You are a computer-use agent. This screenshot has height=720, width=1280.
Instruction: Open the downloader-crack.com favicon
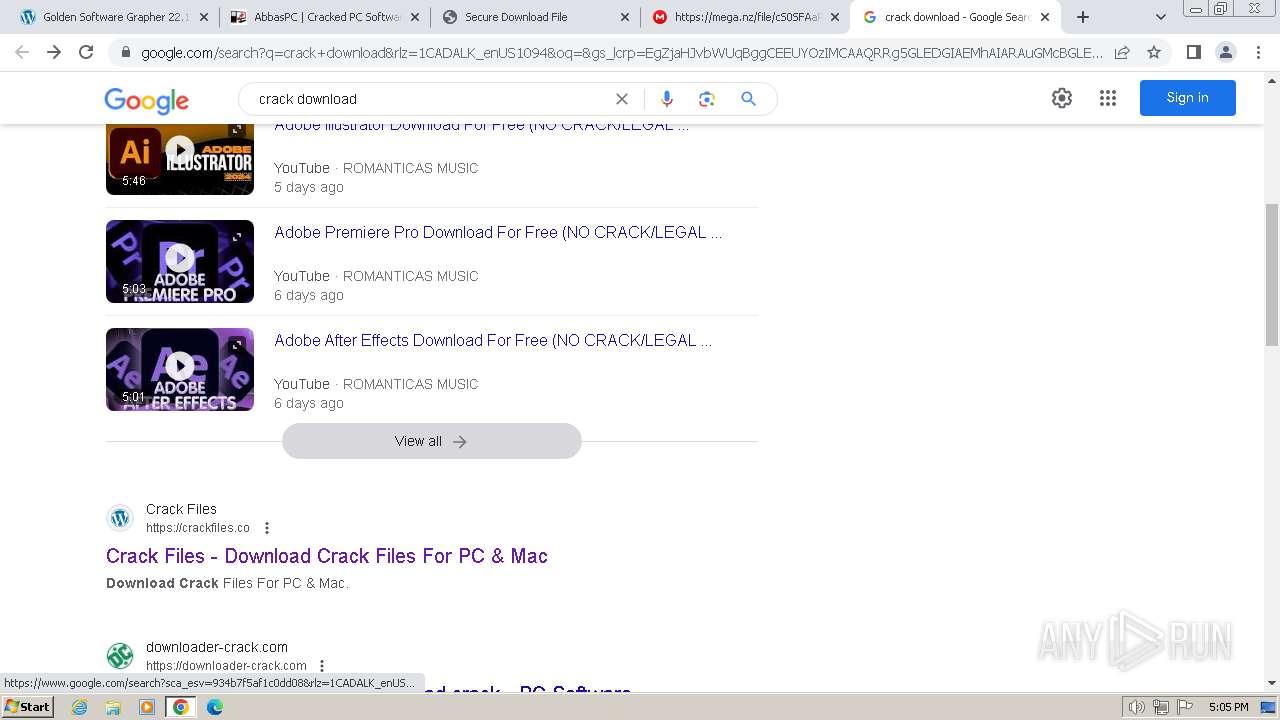(x=120, y=656)
